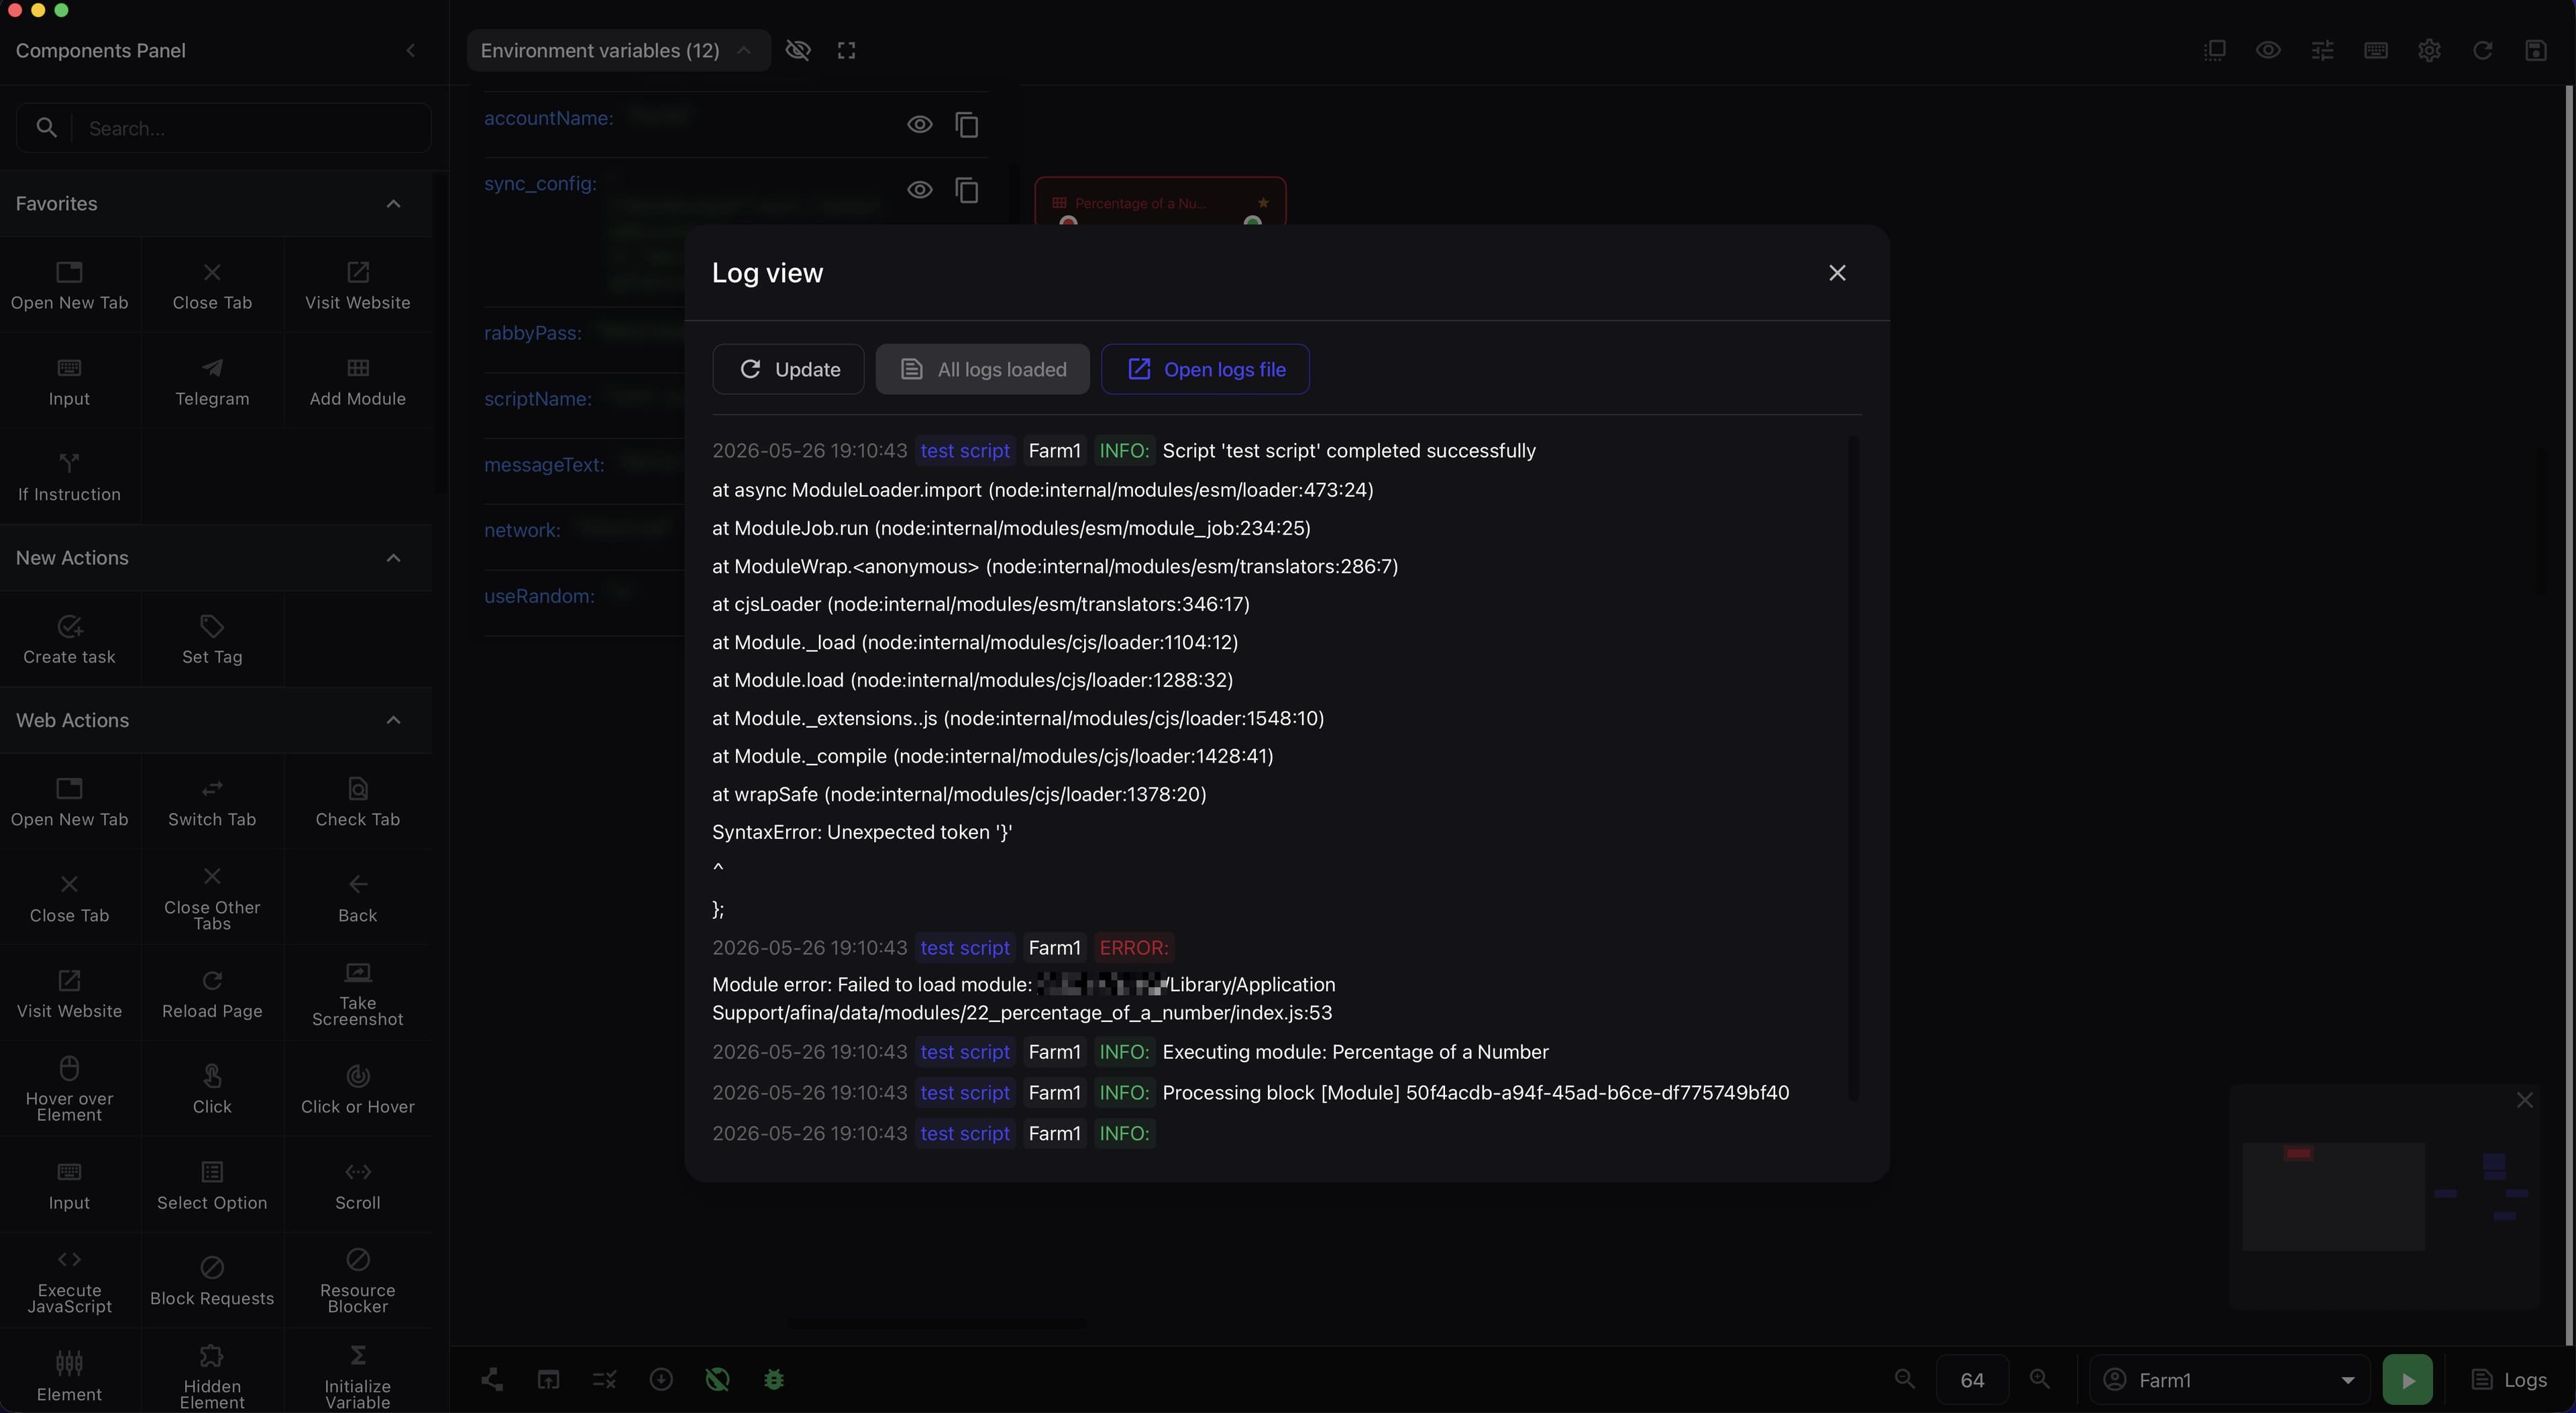Viewport: 2576px width, 1413px height.
Task: Open the top toolbar sliders settings icon
Action: coord(2322,50)
